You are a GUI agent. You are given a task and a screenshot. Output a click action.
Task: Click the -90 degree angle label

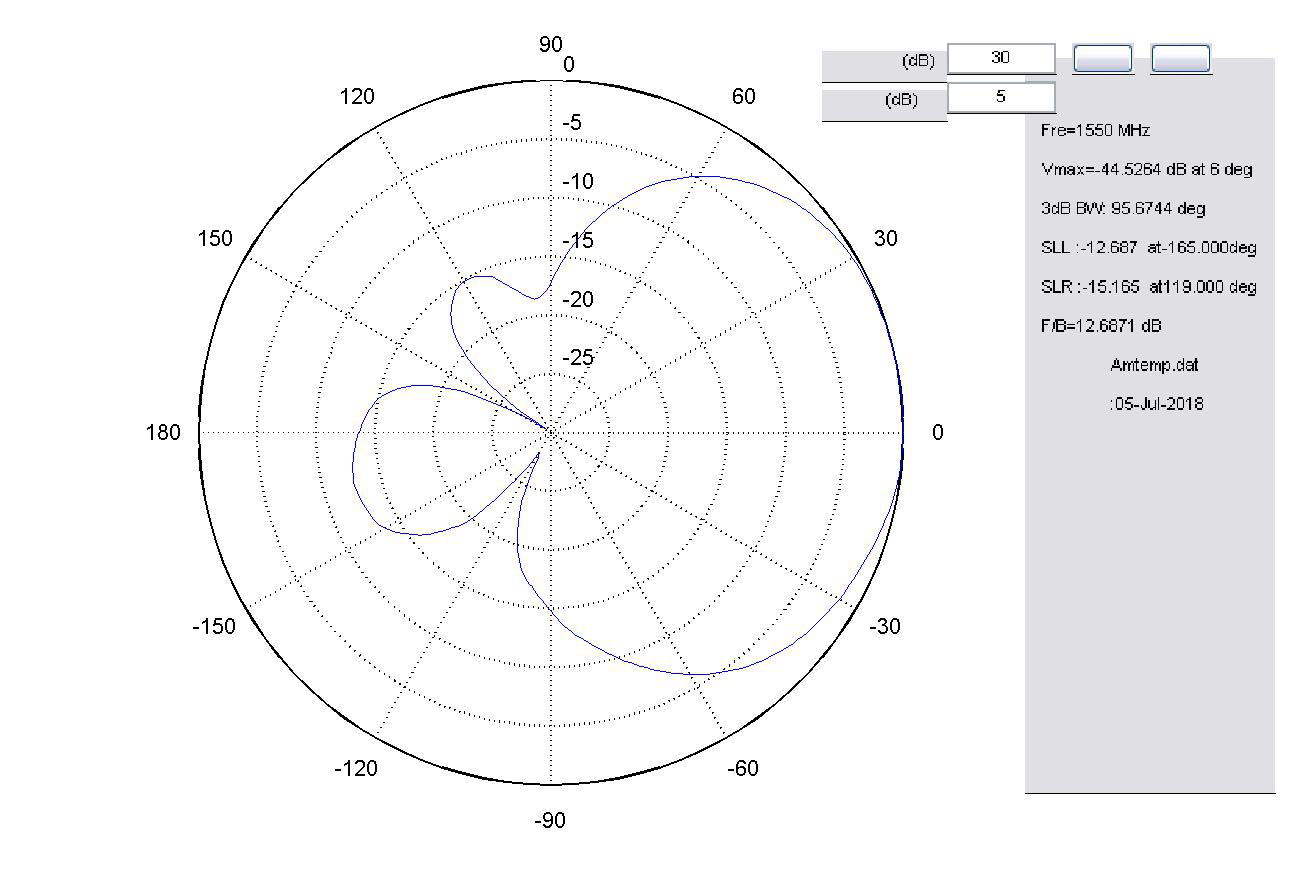click(550, 821)
